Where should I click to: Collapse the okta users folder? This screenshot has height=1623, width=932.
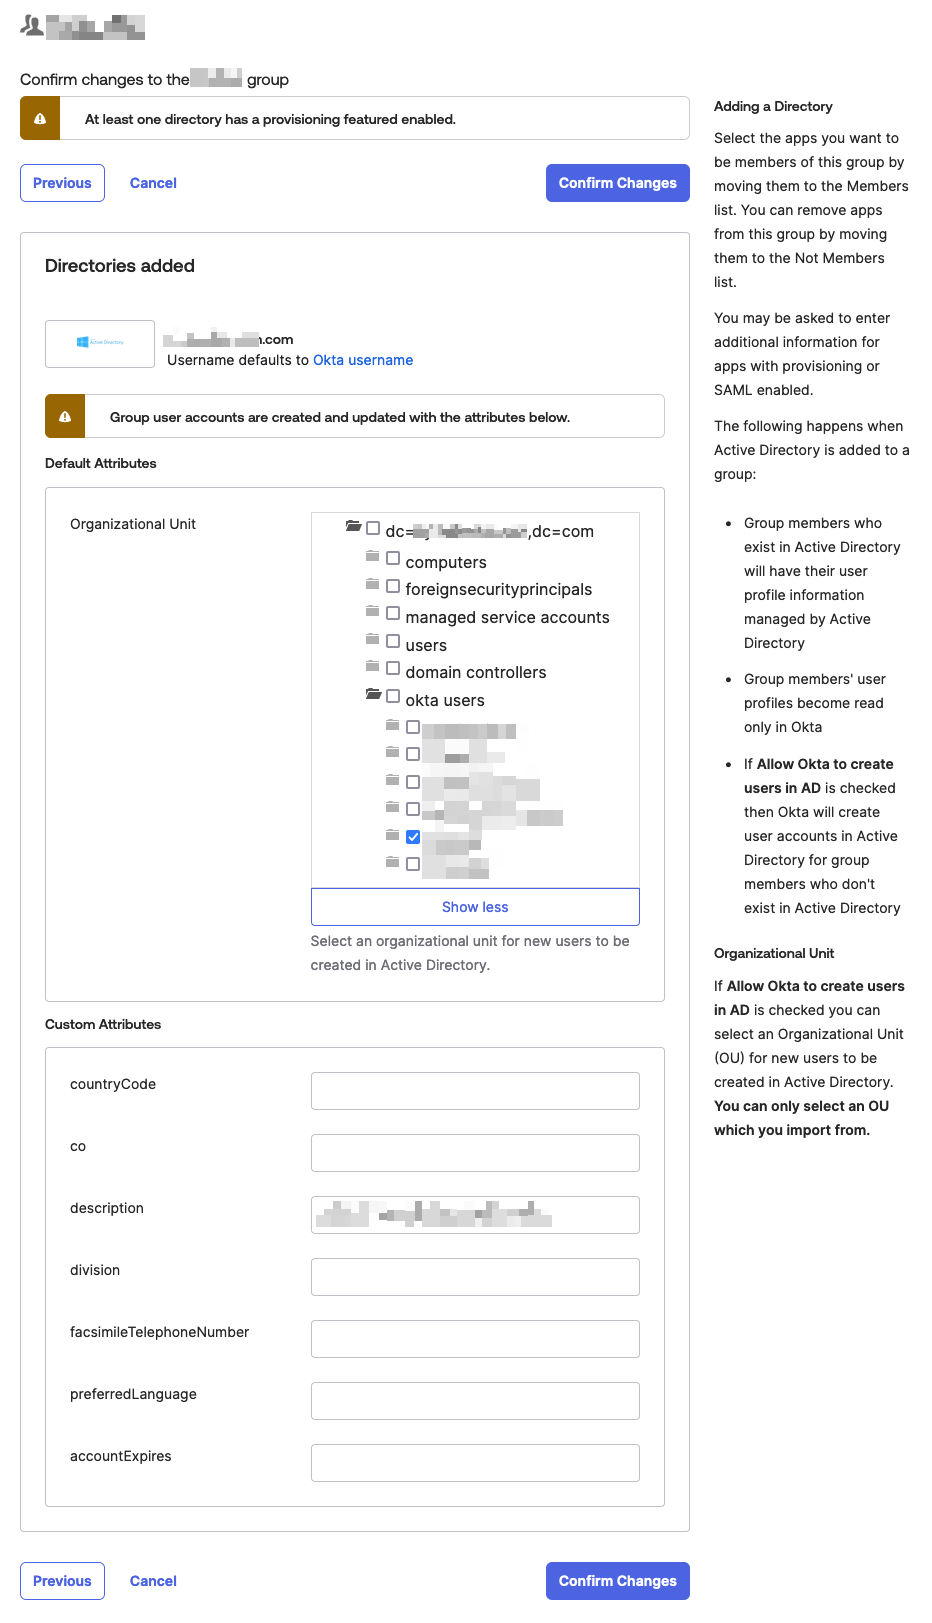tap(373, 694)
